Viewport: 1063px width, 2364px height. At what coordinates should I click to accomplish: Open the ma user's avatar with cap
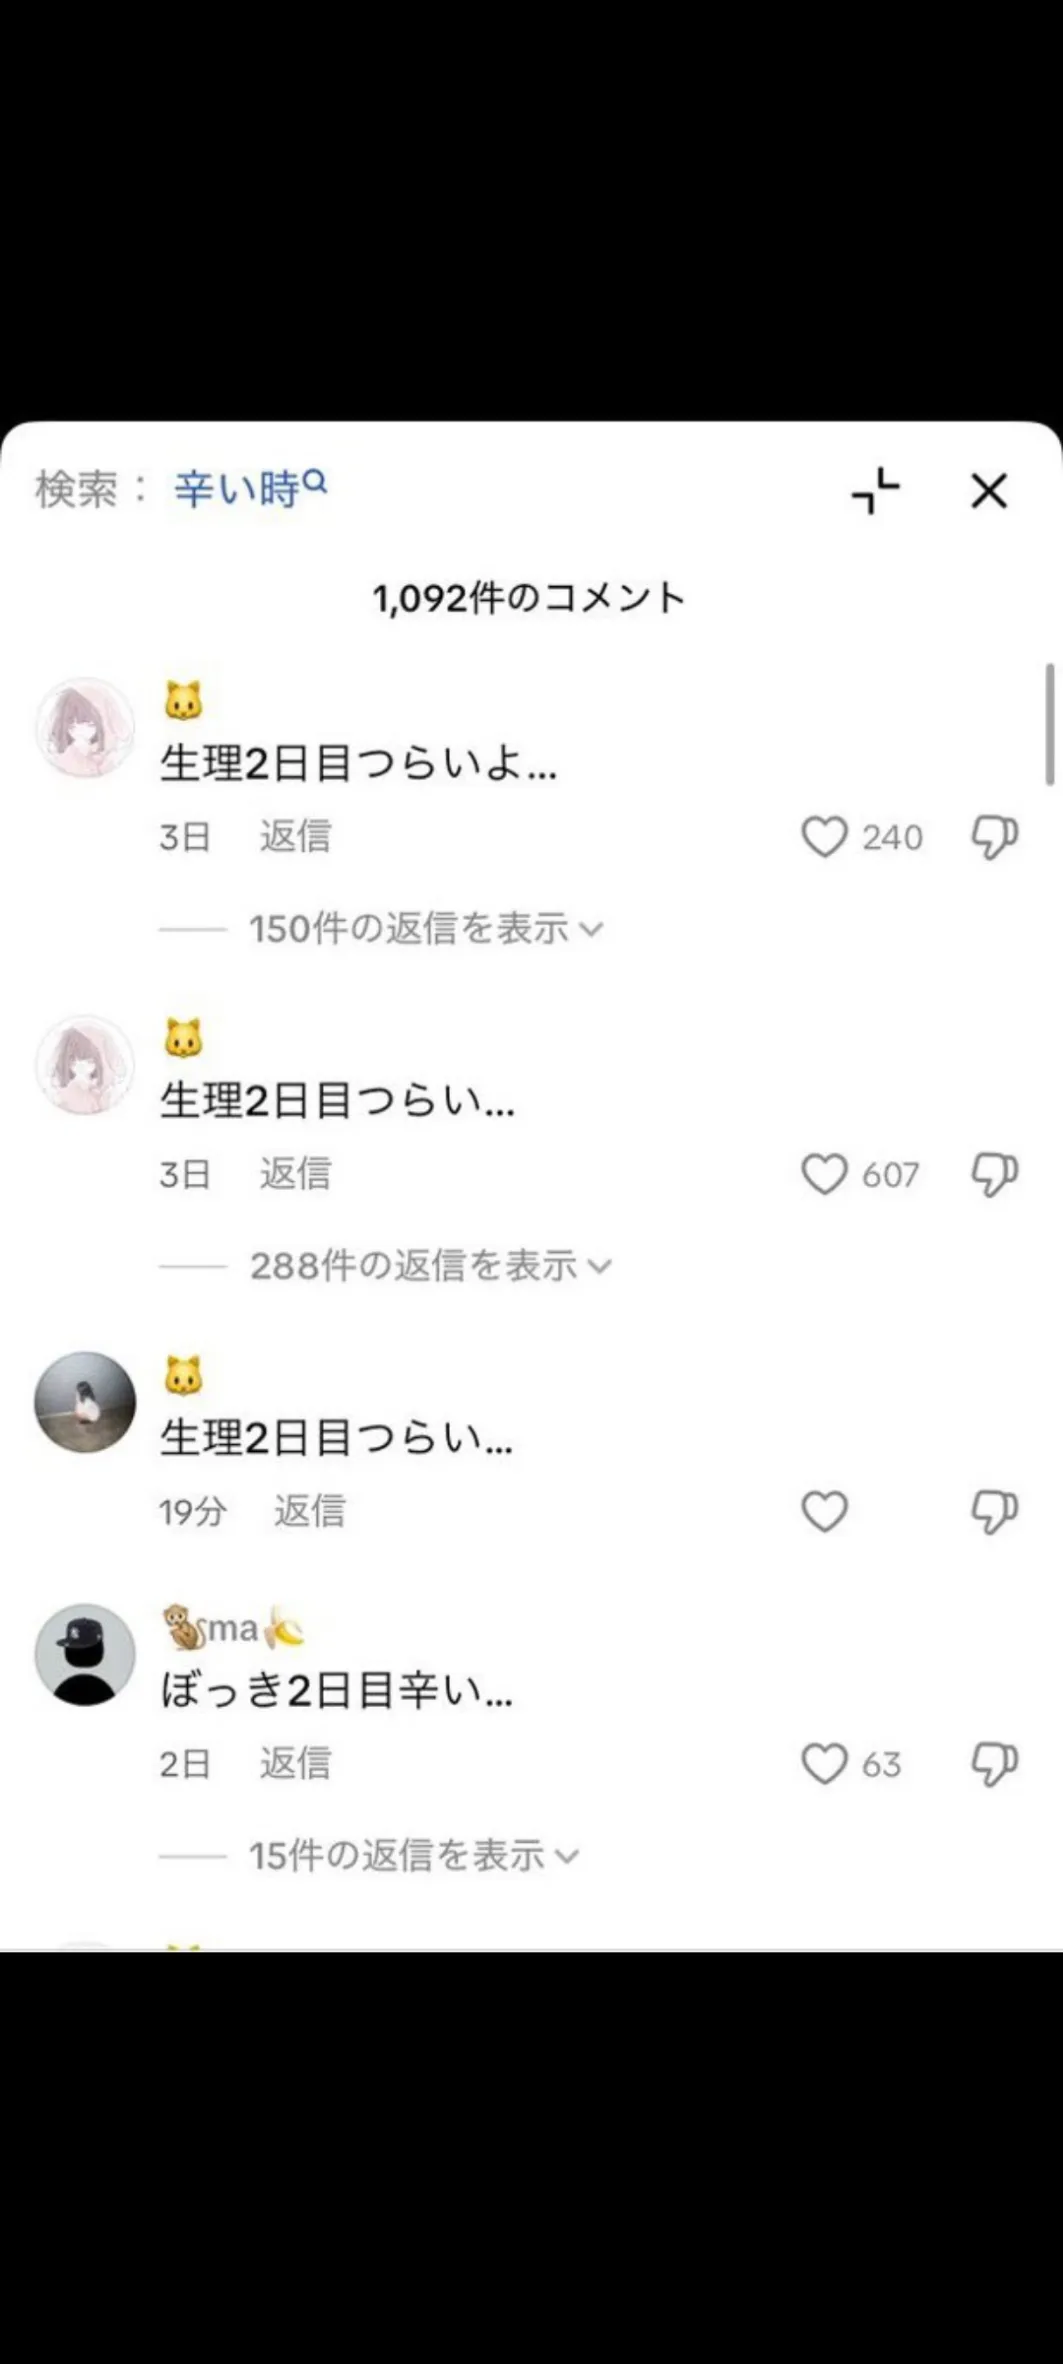coord(85,1655)
